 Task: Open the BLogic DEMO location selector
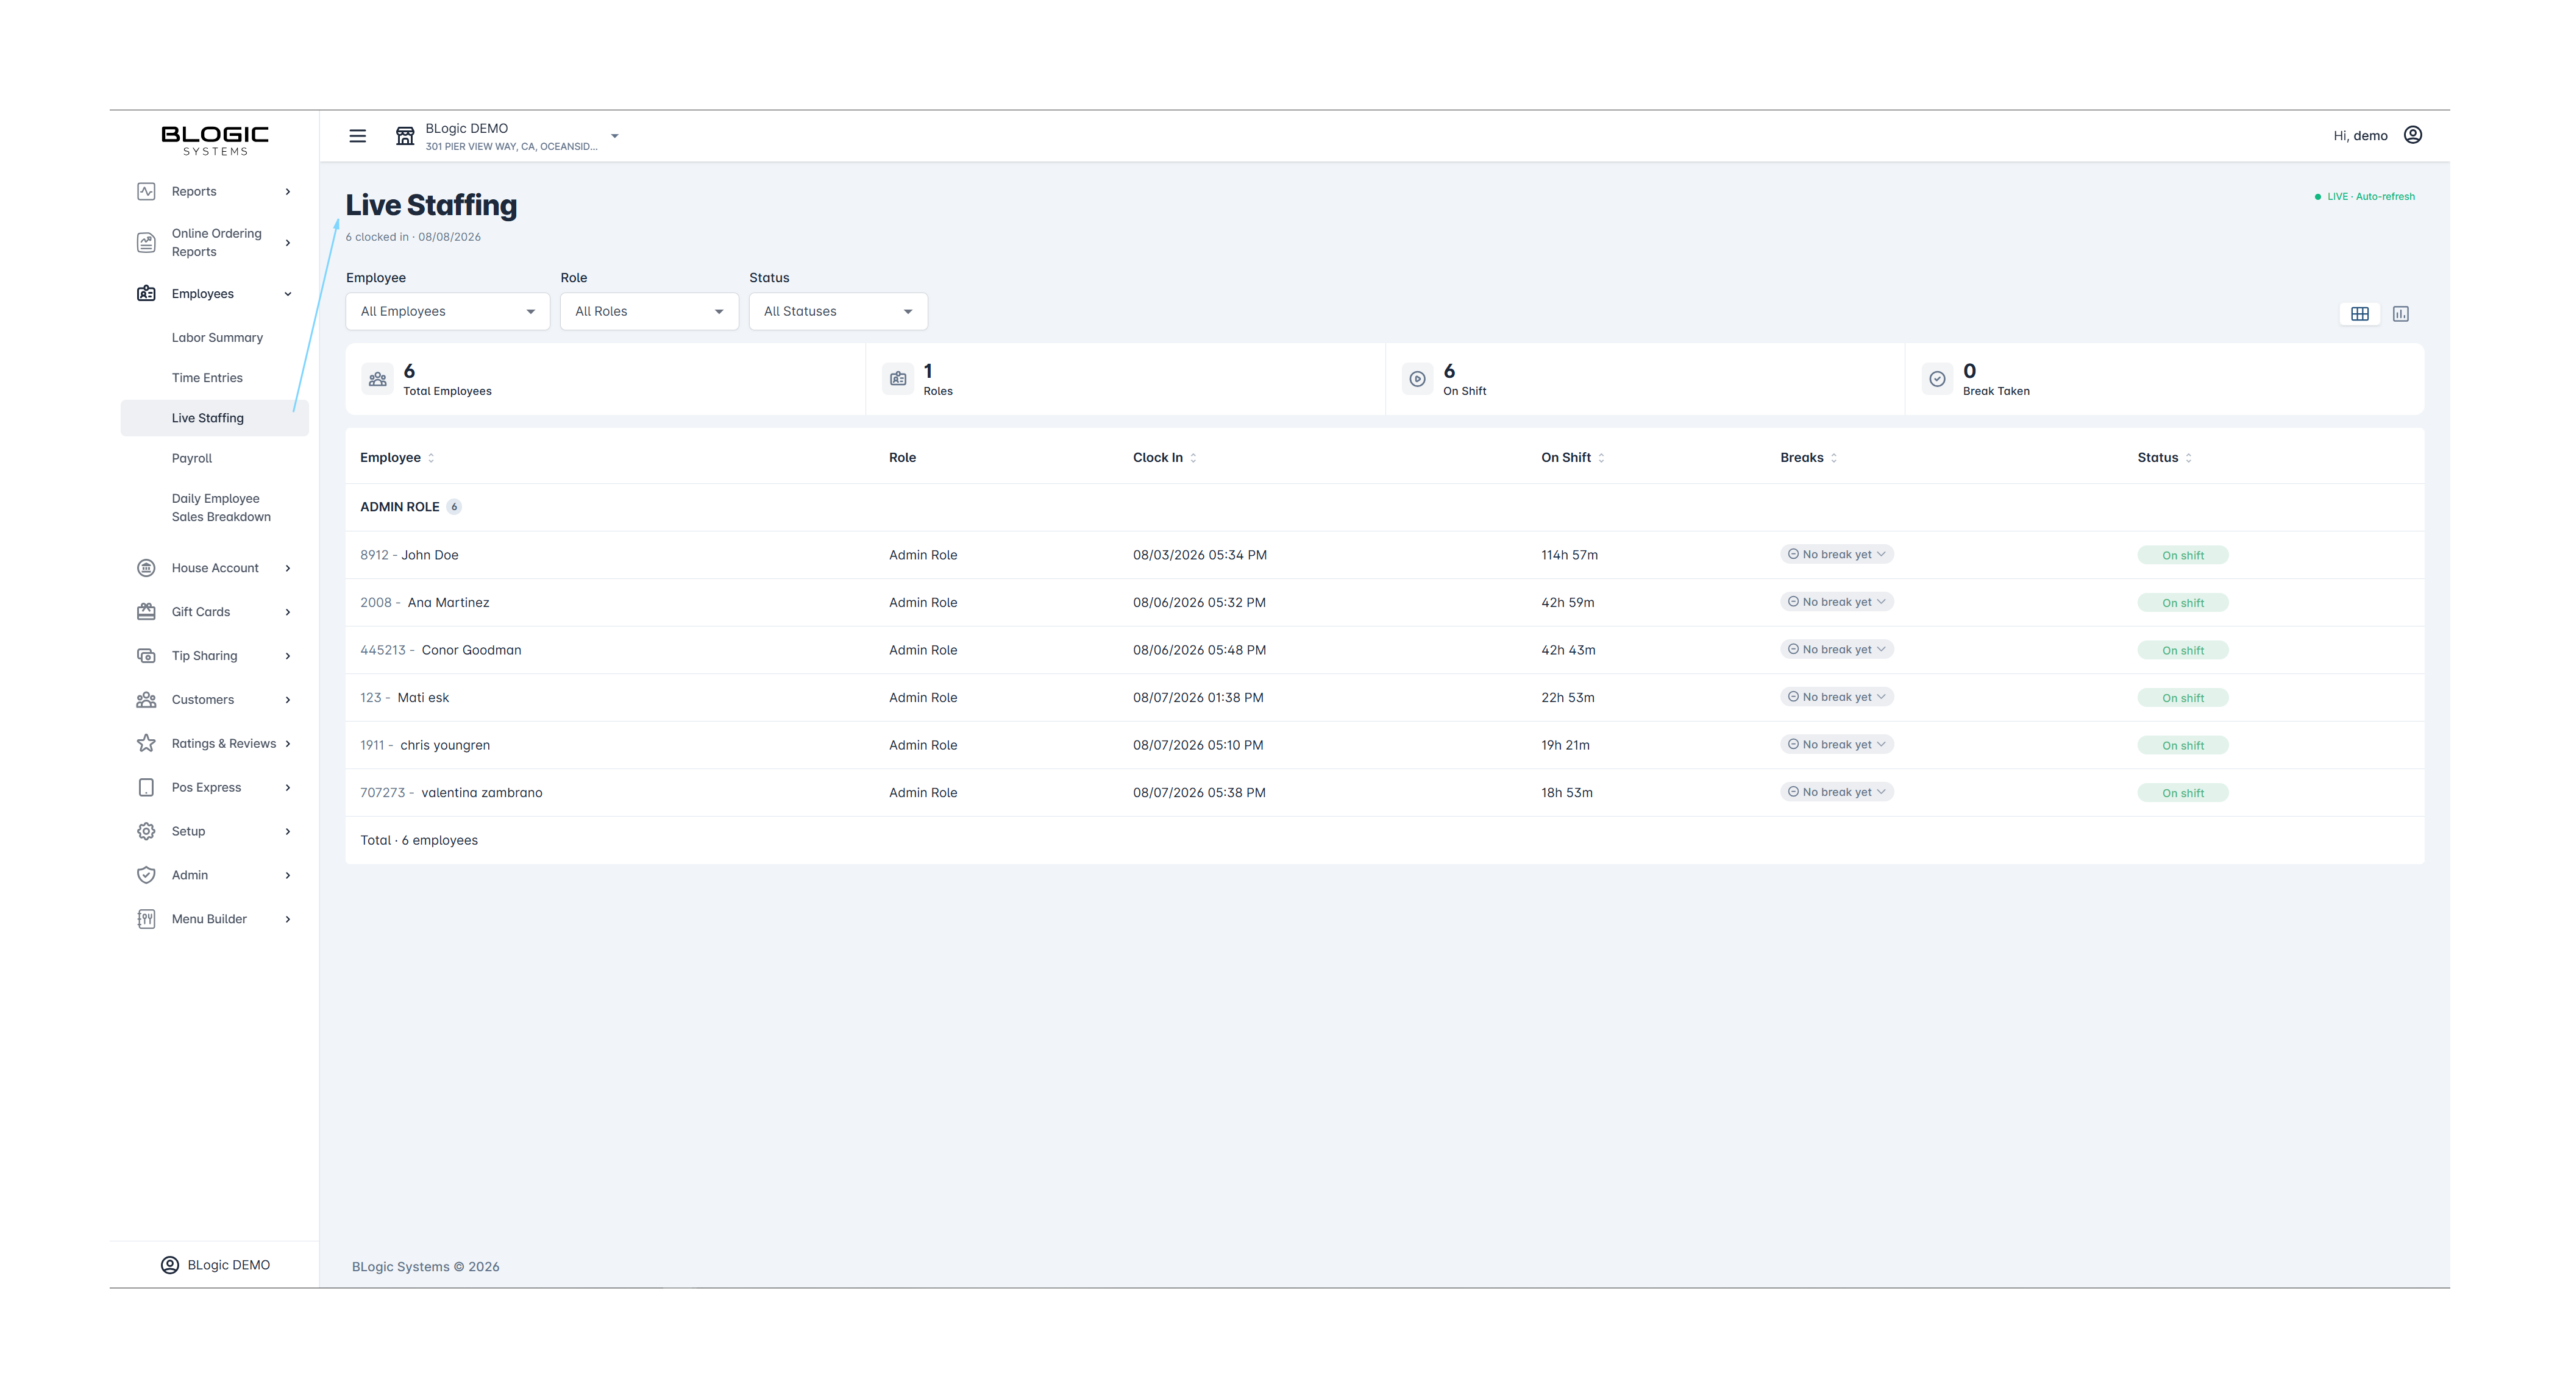click(x=508, y=136)
